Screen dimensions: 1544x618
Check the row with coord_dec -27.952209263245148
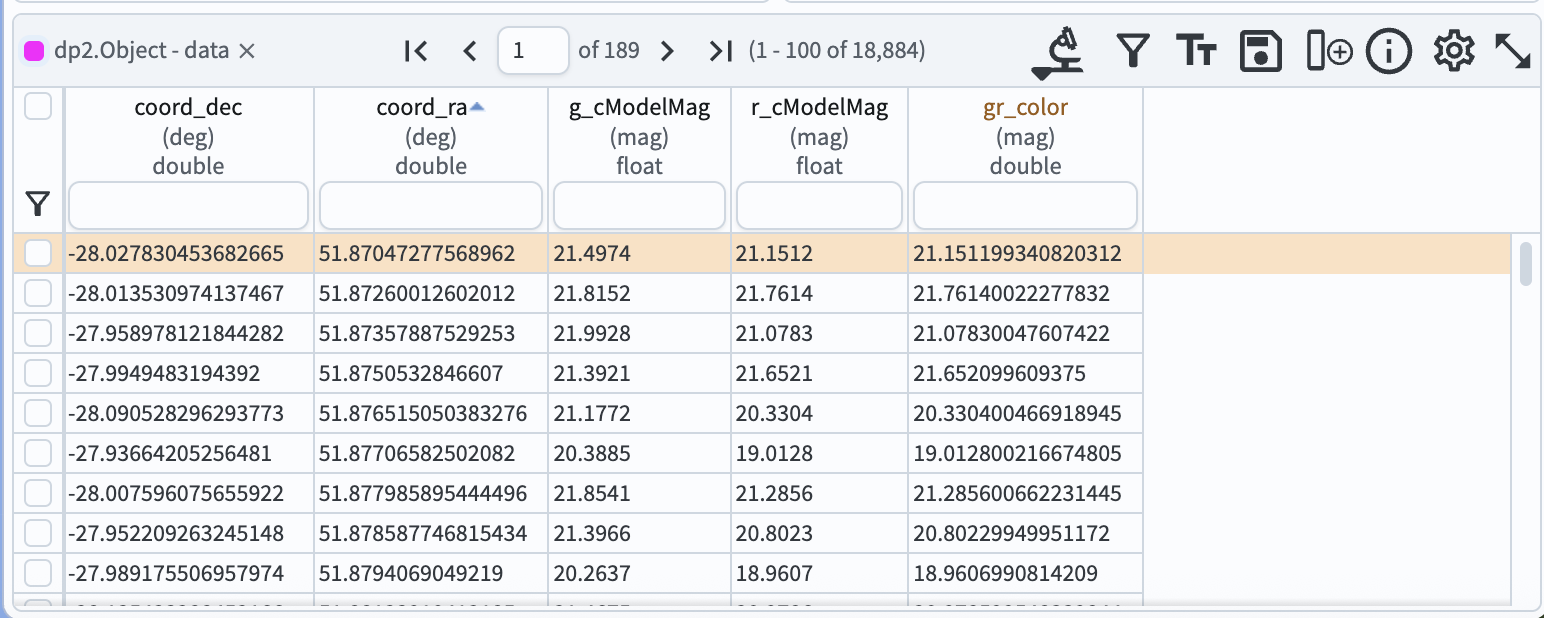38,533
